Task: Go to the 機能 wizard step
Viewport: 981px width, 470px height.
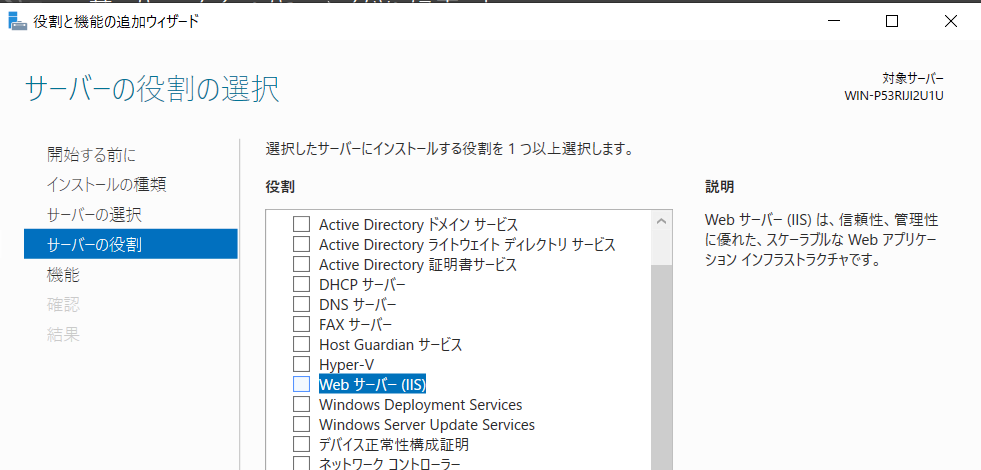Action: click(63, 275)
